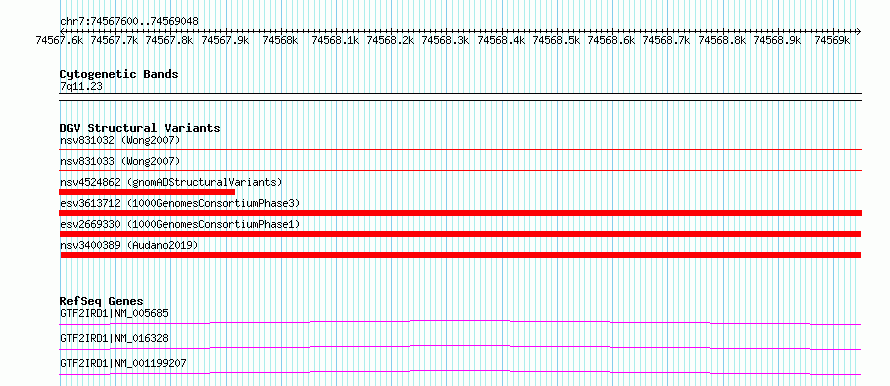Open esv3613712 1000GenomesConsortiumPhase3 label
Screen dimensions: 890x386
pyautogui.click(x=180, y=203)
